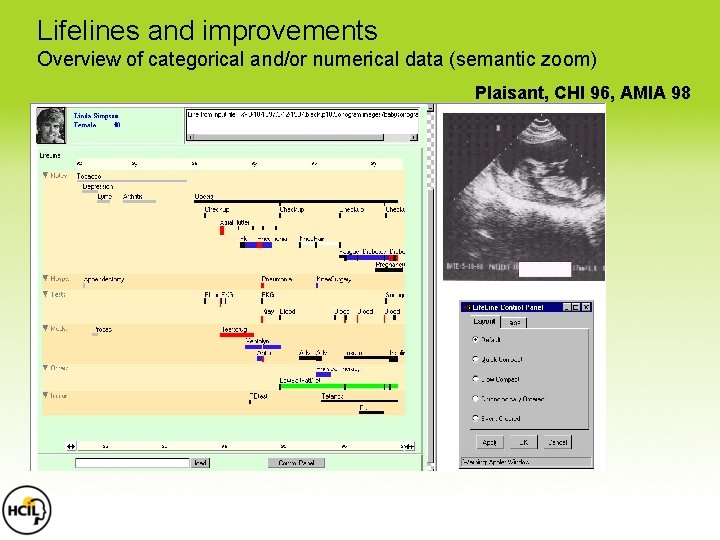Select the red Atrial flutter marker
The image size is (720, 540).
pyautogui.click(x=222, y=230)
